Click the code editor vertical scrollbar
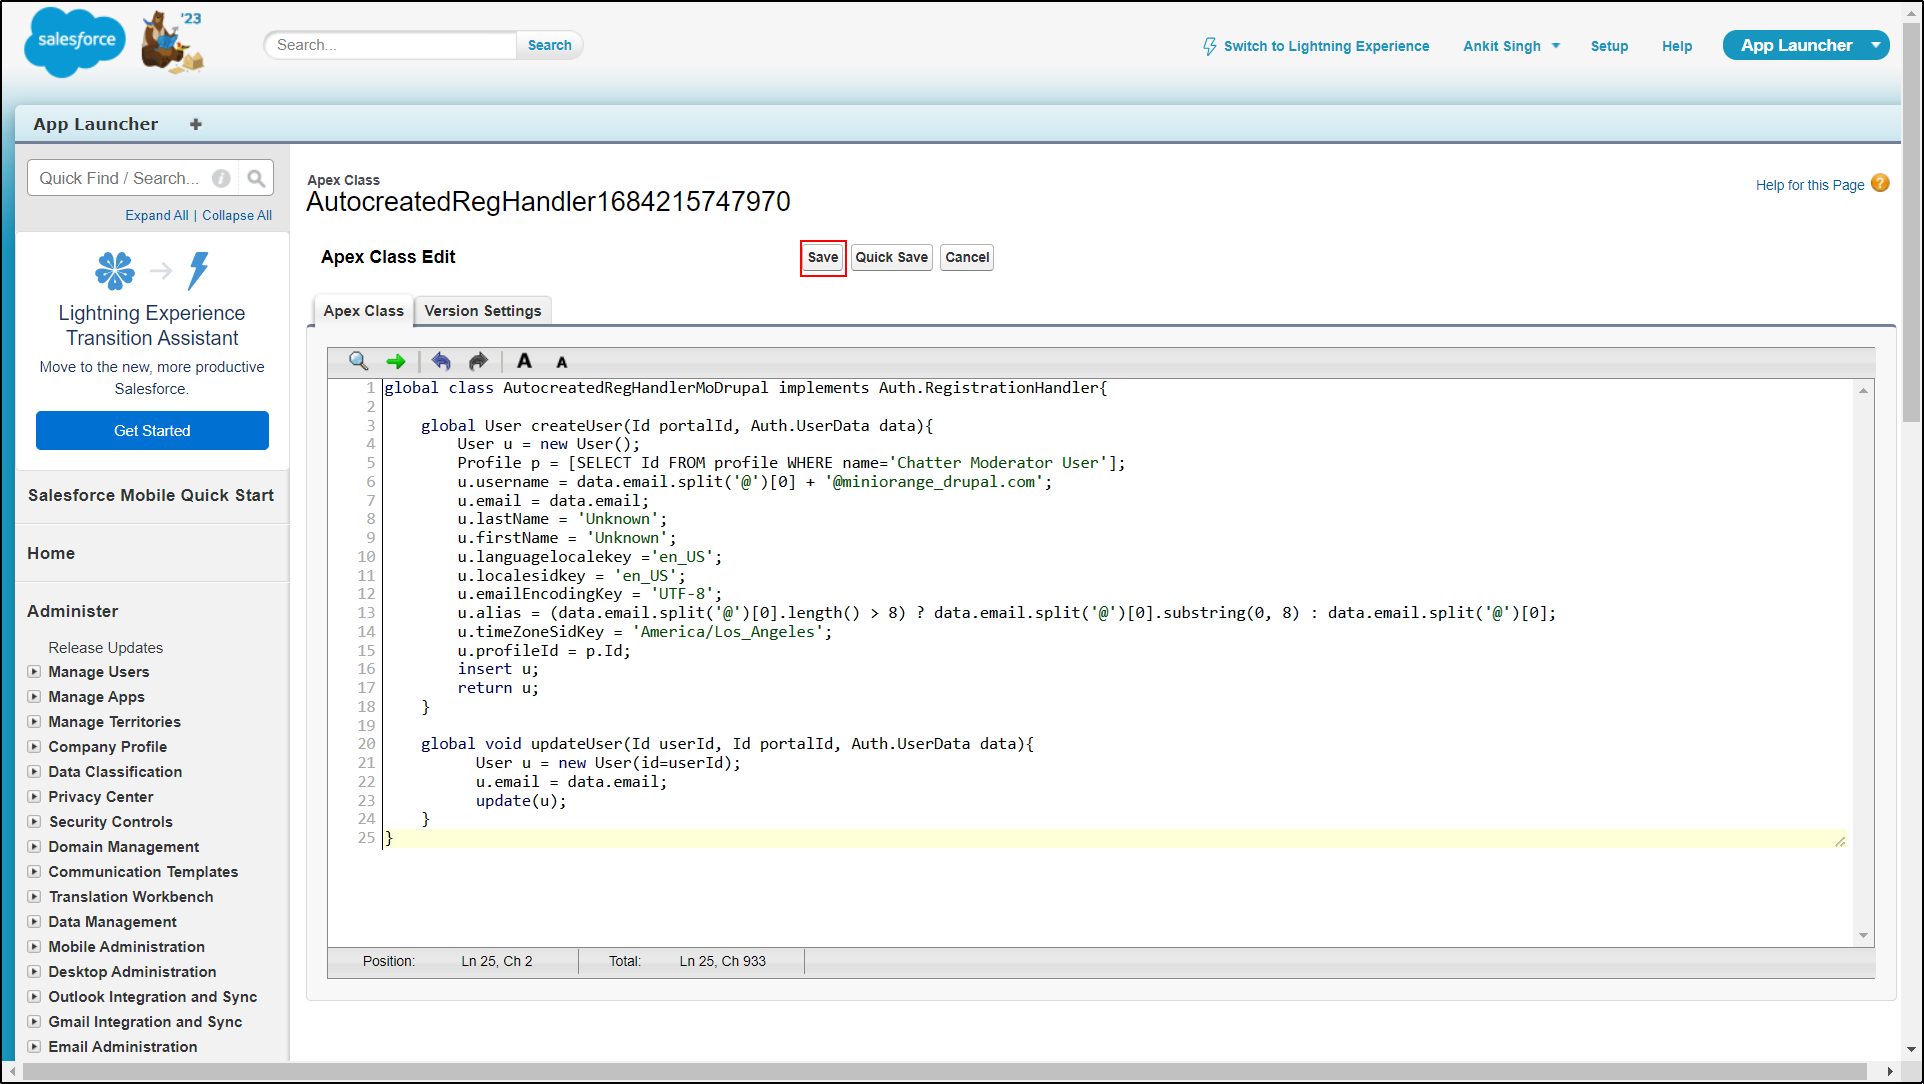 tap(1863, 660)
